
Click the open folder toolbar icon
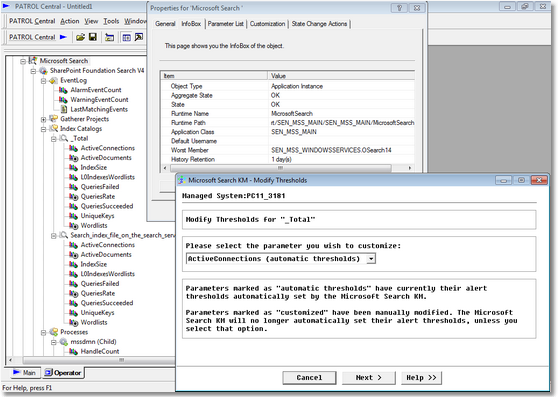tap(80, 37)
